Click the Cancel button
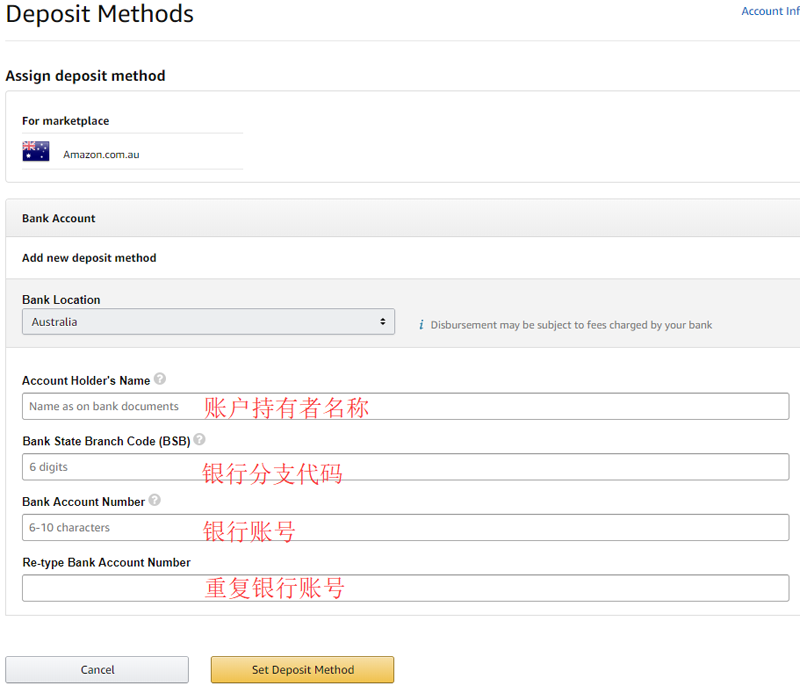The width and height of the screenshot is (800, 693). pos(97,670)
